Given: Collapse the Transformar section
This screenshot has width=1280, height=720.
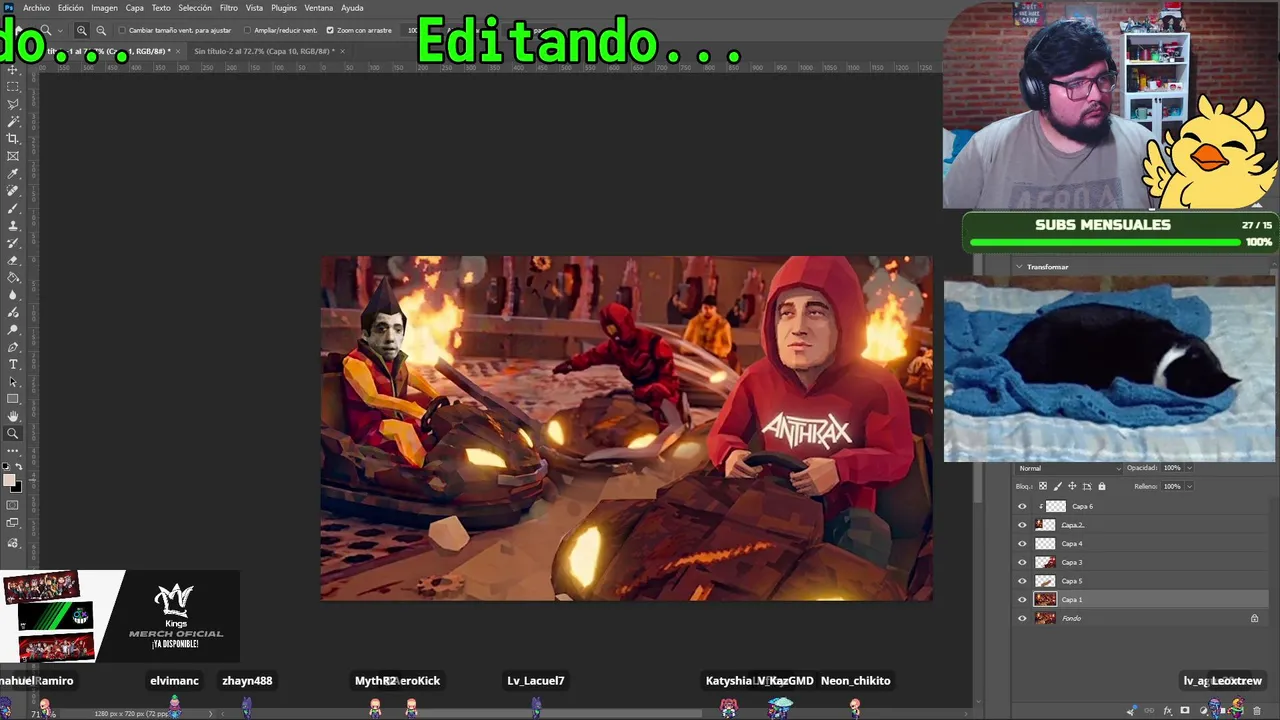Looking at the screenshot, I should 1019,267.
